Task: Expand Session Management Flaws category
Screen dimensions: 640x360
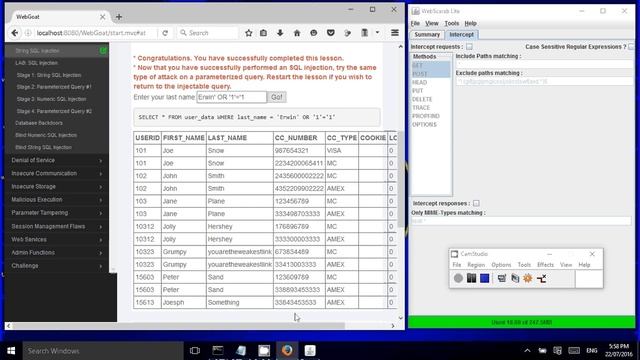Action: tap(57, 226)
